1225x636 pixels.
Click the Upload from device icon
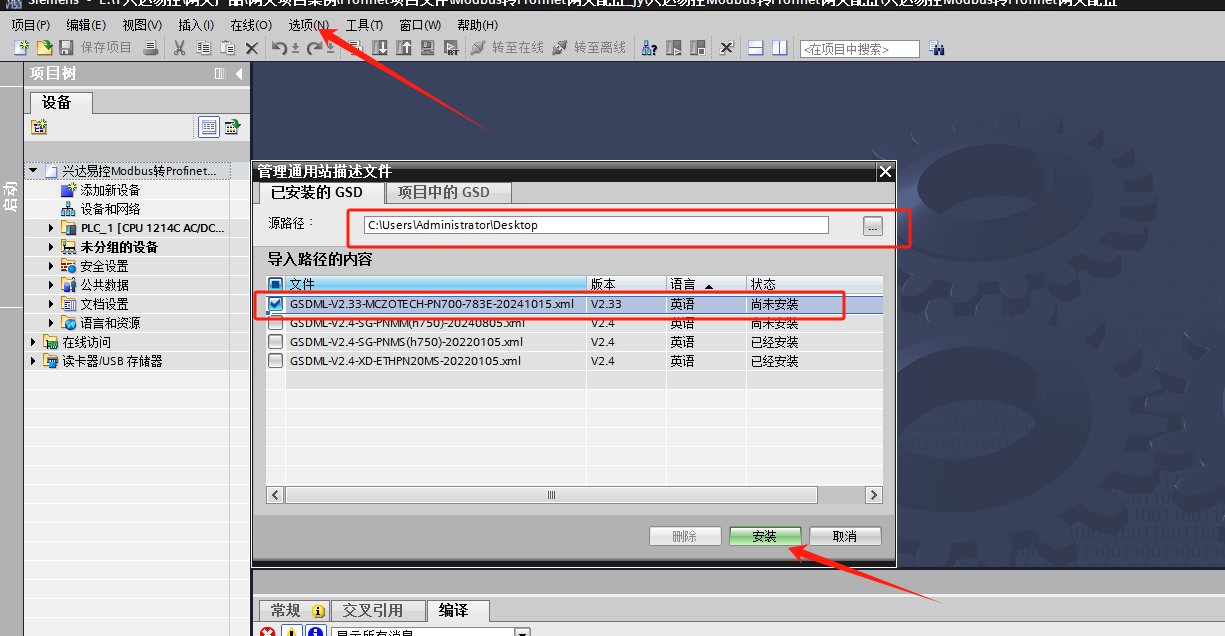404,48
